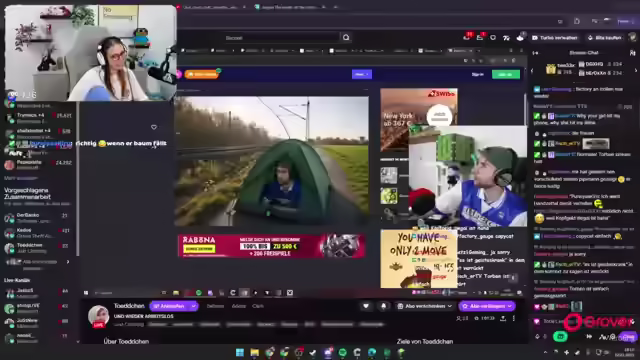This screenshot has height=360, width=640.
Task: Open the three-dot stream options menu
Action: (514, 318)
